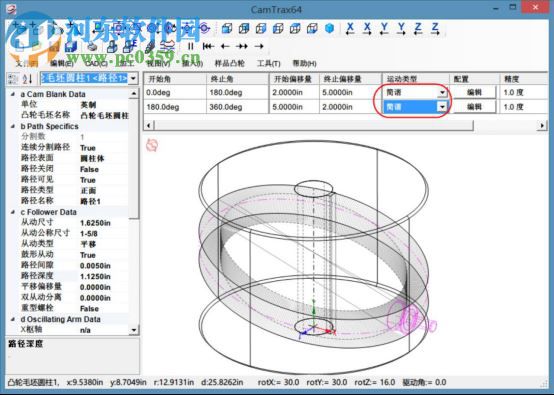Select the 360.0deg end angle cell
Screen dimensions: 554x395
point(238,107)
